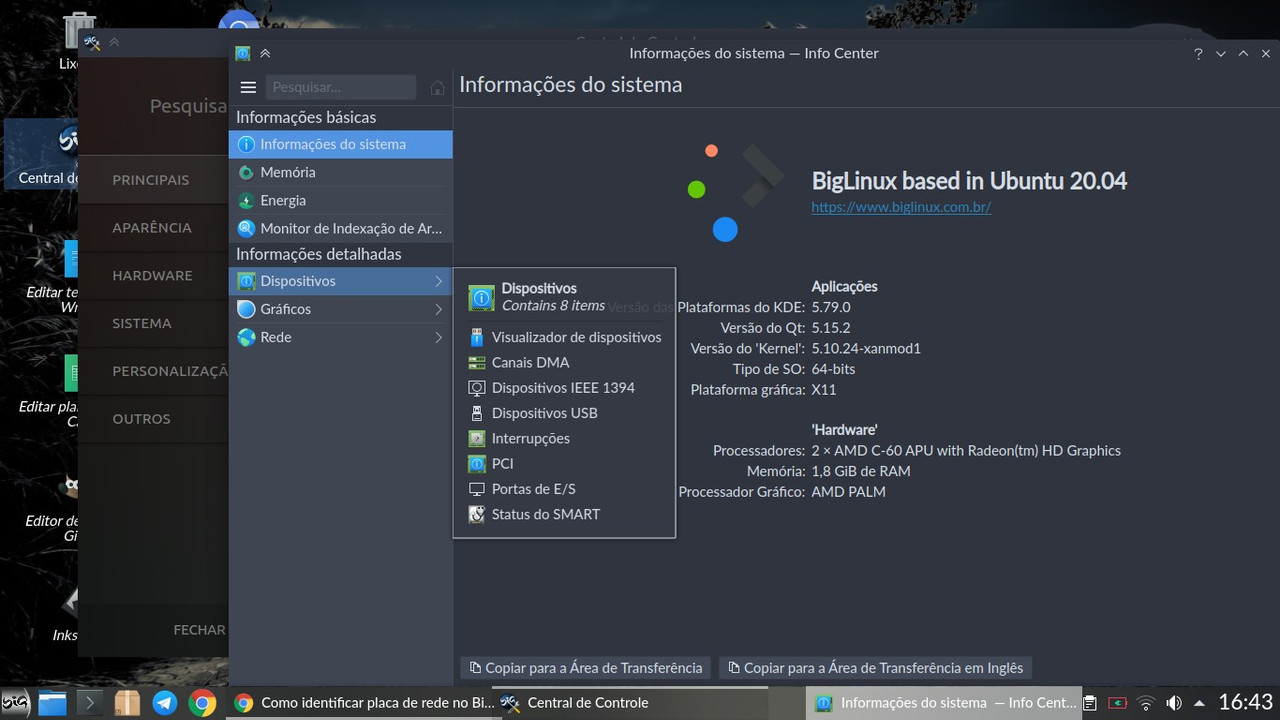Viewport: 1280px width, 720px height.
Task: Select SISTEMA in Central de Controle window
Action: pos(151,323)
